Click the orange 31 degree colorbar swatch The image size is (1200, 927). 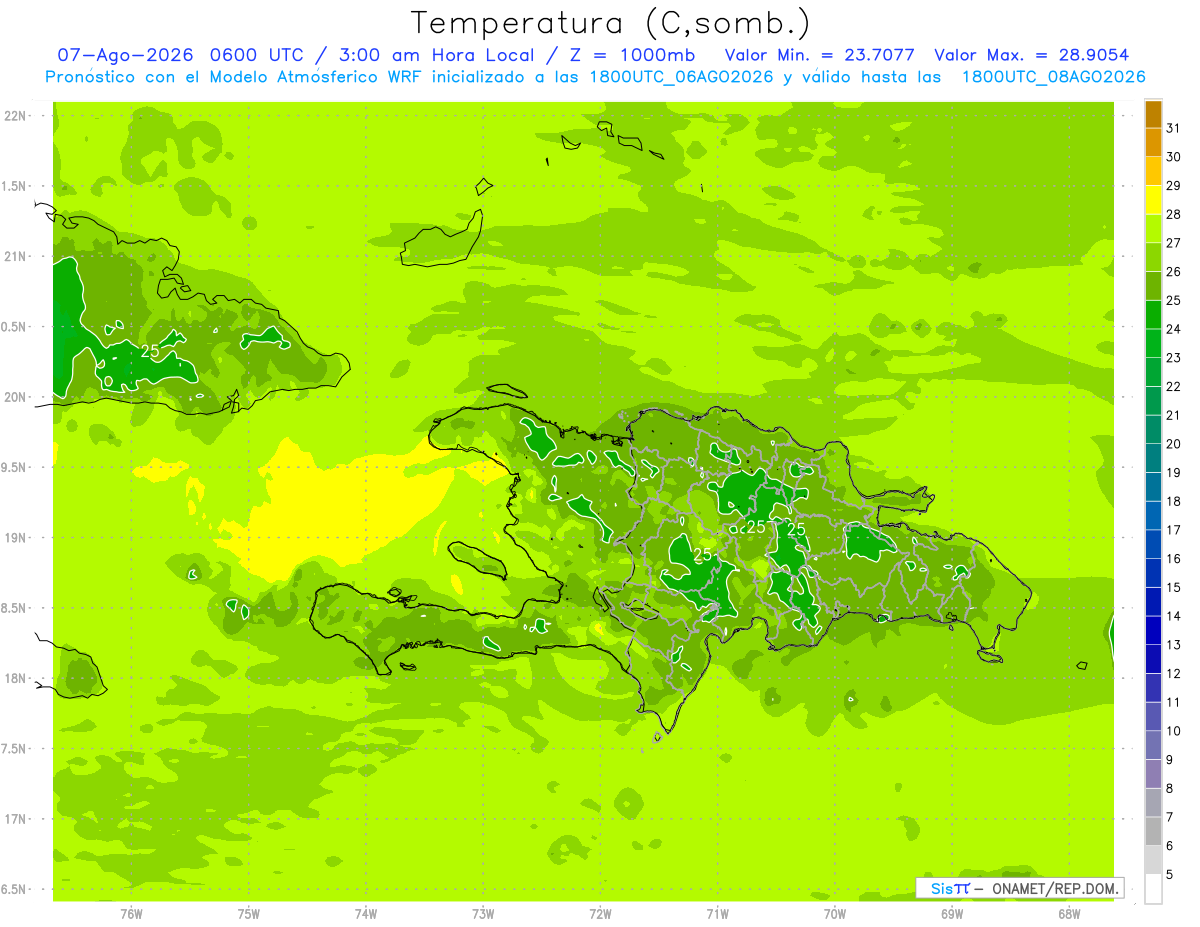click(1153, 115)
